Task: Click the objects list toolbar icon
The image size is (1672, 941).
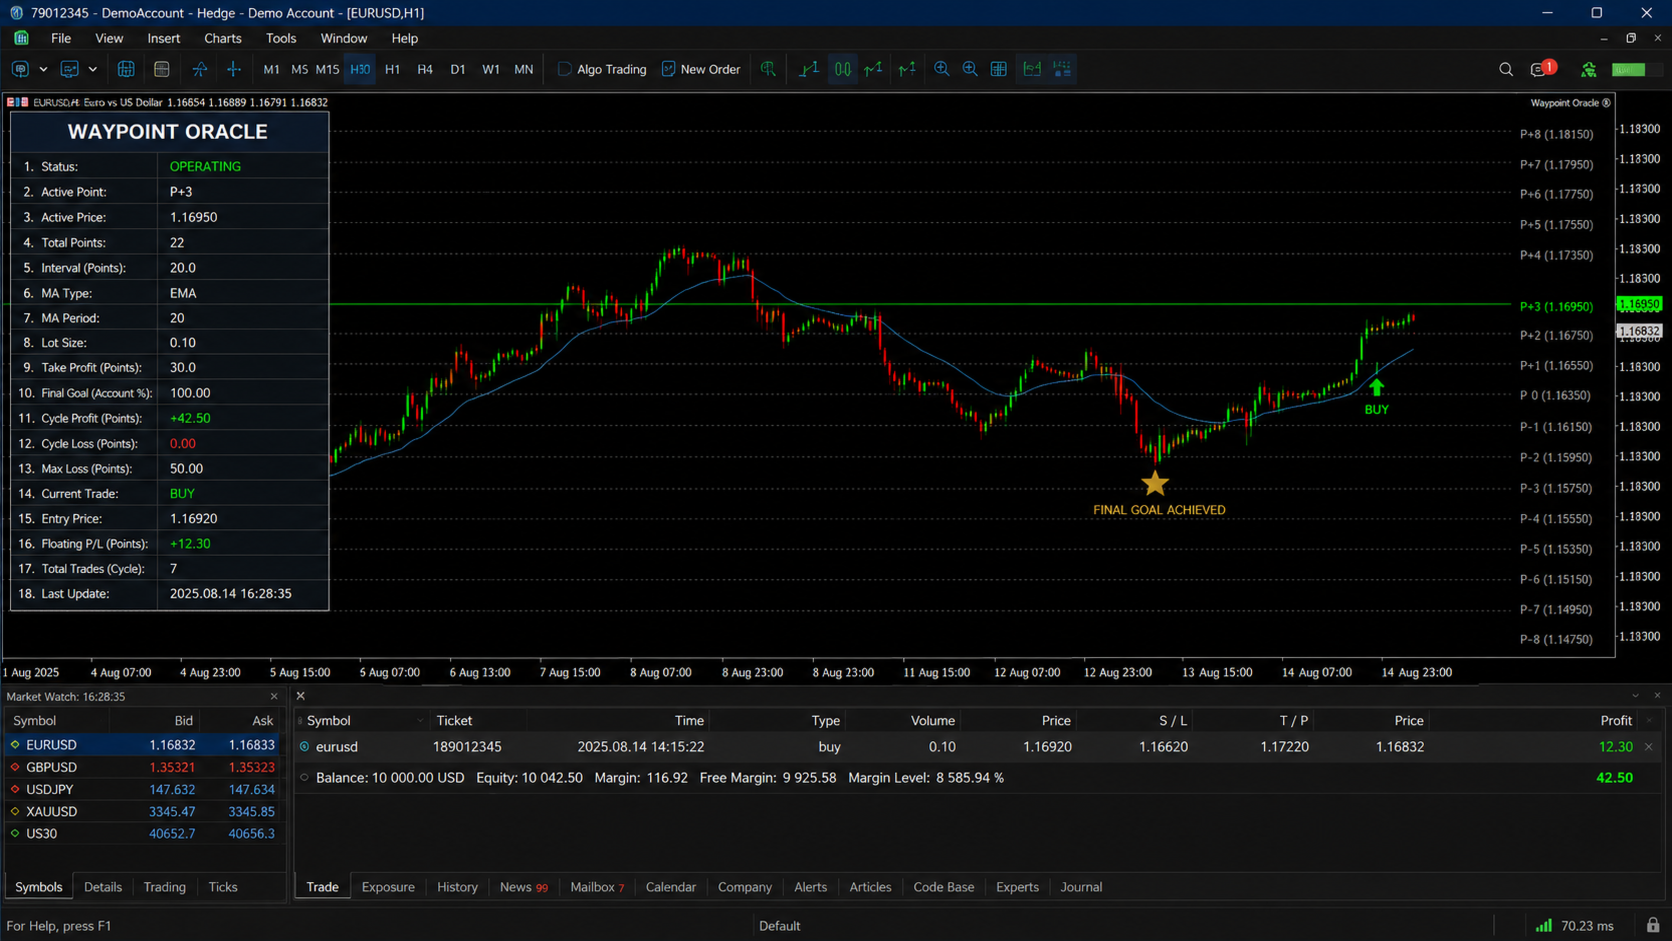Action: coord(1062,69)
